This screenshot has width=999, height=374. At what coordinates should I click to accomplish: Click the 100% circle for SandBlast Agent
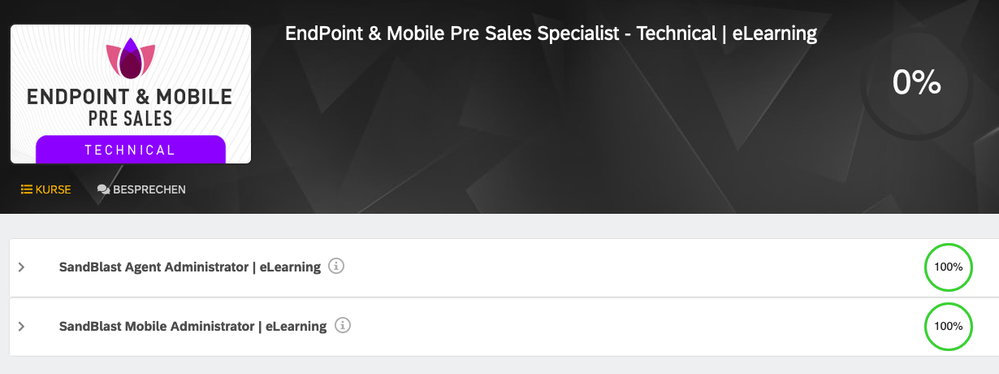[948, 267]
